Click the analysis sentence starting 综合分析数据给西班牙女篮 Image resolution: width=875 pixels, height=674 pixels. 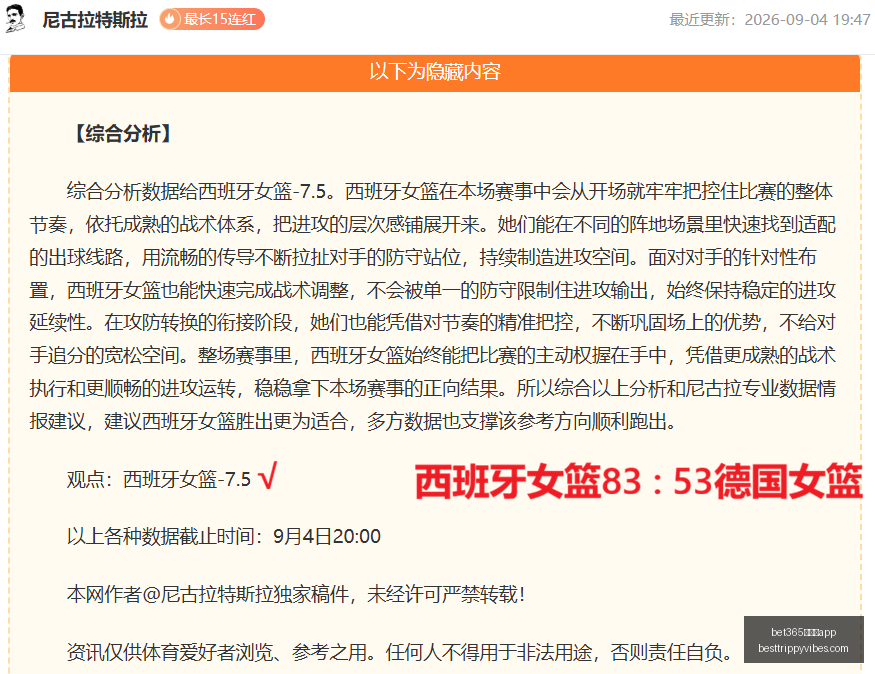pyautogui.click(x=200, y=192)
